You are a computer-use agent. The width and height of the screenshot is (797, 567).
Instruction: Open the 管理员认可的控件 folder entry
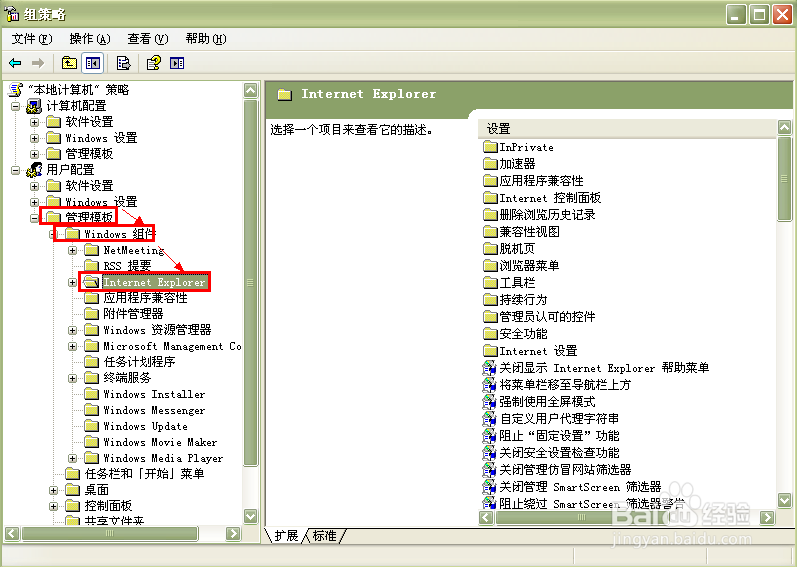click(x=547, y=317)
